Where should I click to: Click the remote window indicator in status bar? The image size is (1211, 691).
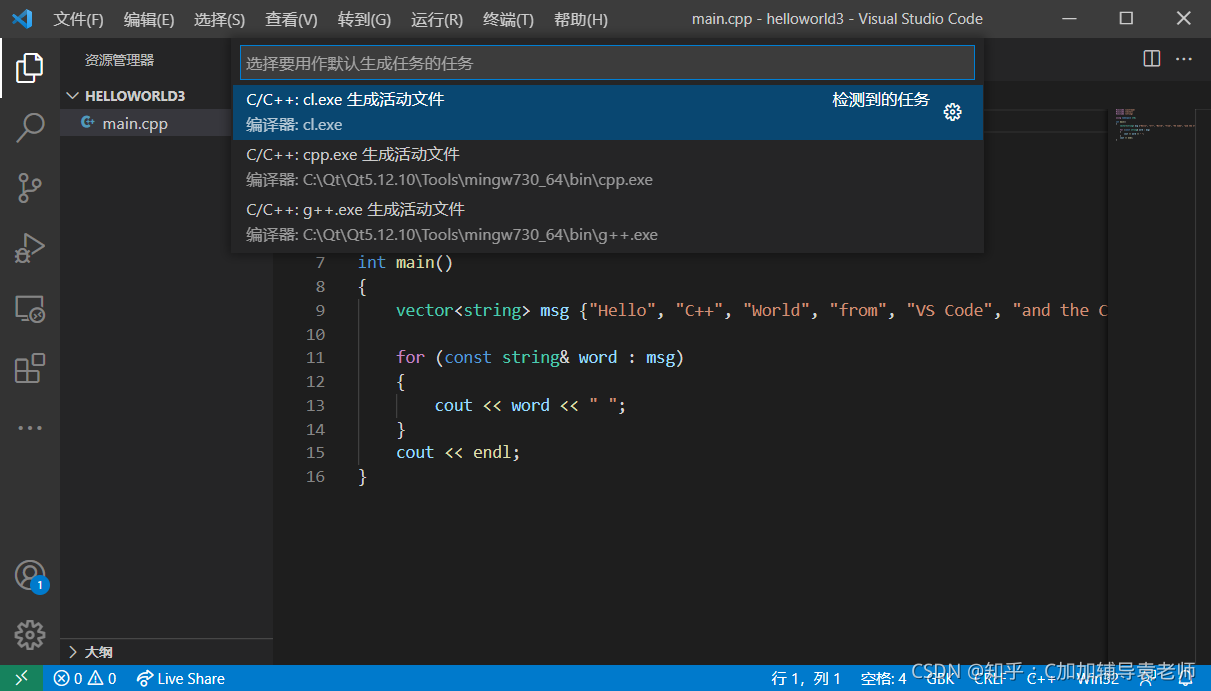click(x=22, y=678)
